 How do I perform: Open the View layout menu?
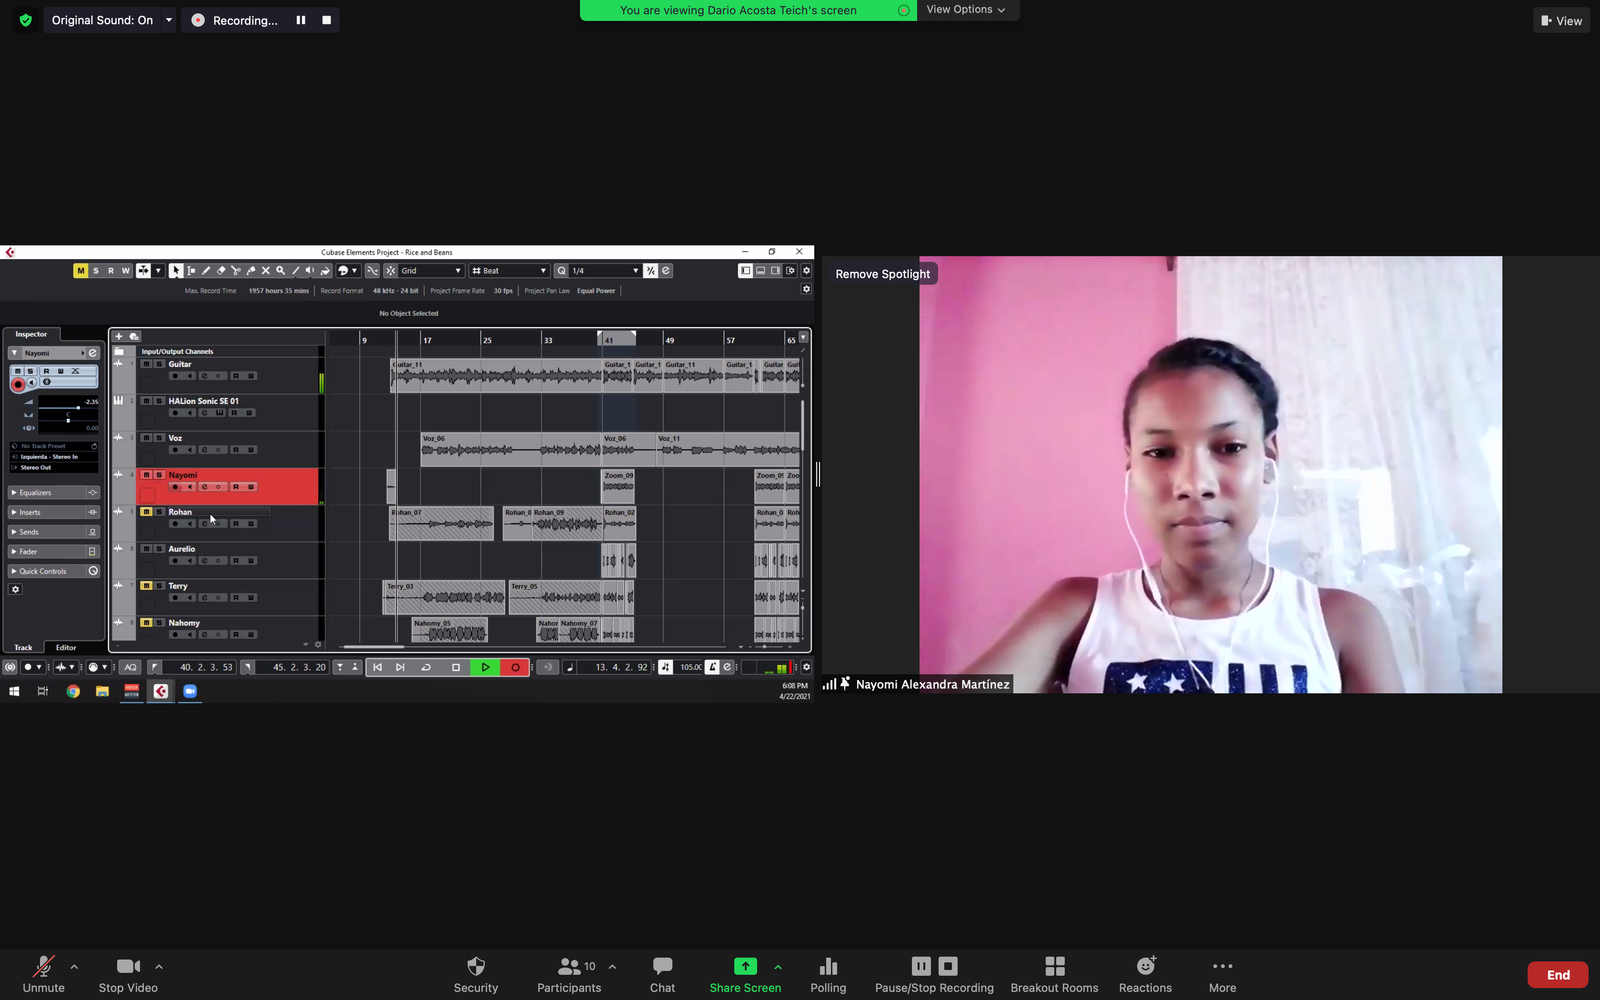point(1561,21)
